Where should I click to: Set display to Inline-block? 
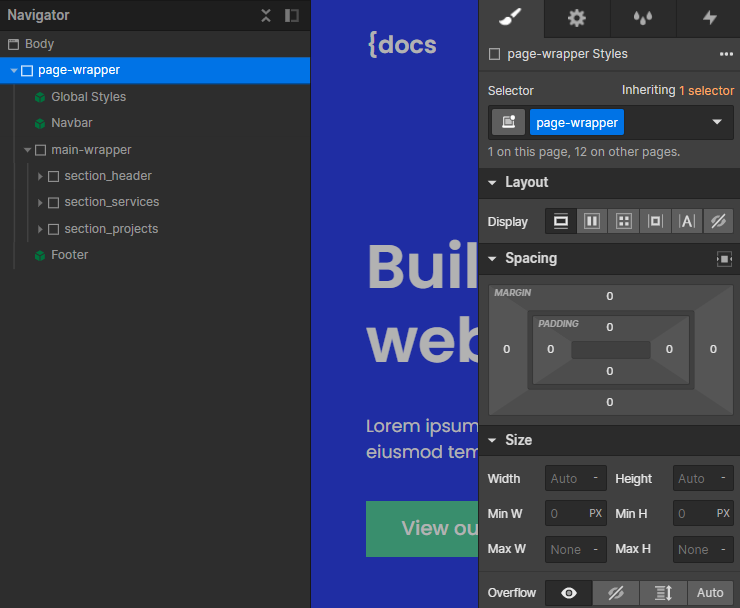click(x=655, y=221)
